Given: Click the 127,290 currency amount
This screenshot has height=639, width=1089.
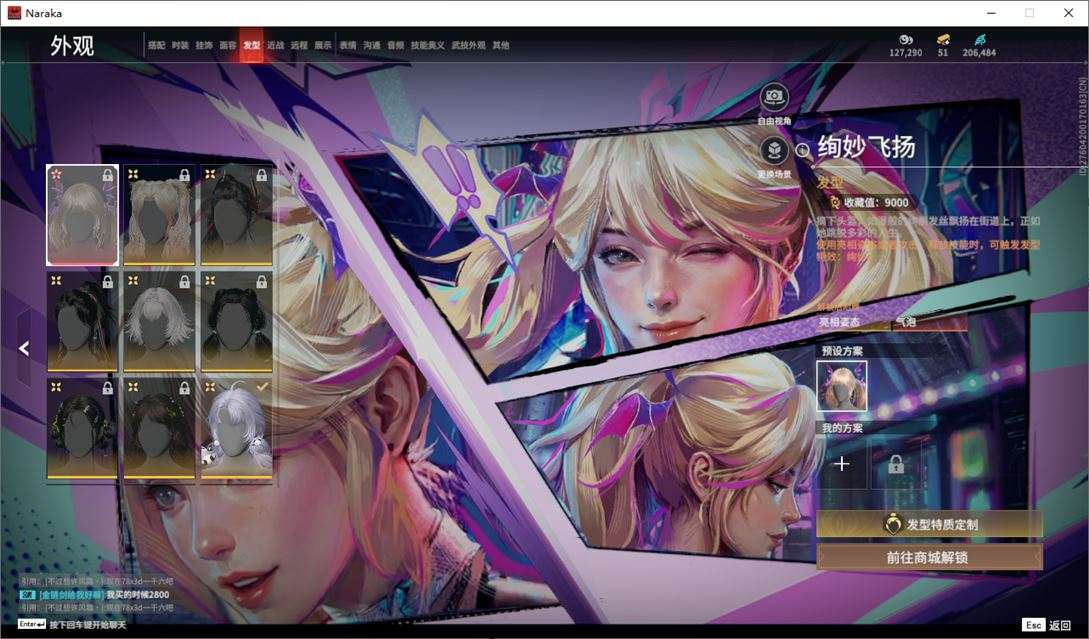Looking at the screenshot, I should (906, 53).
